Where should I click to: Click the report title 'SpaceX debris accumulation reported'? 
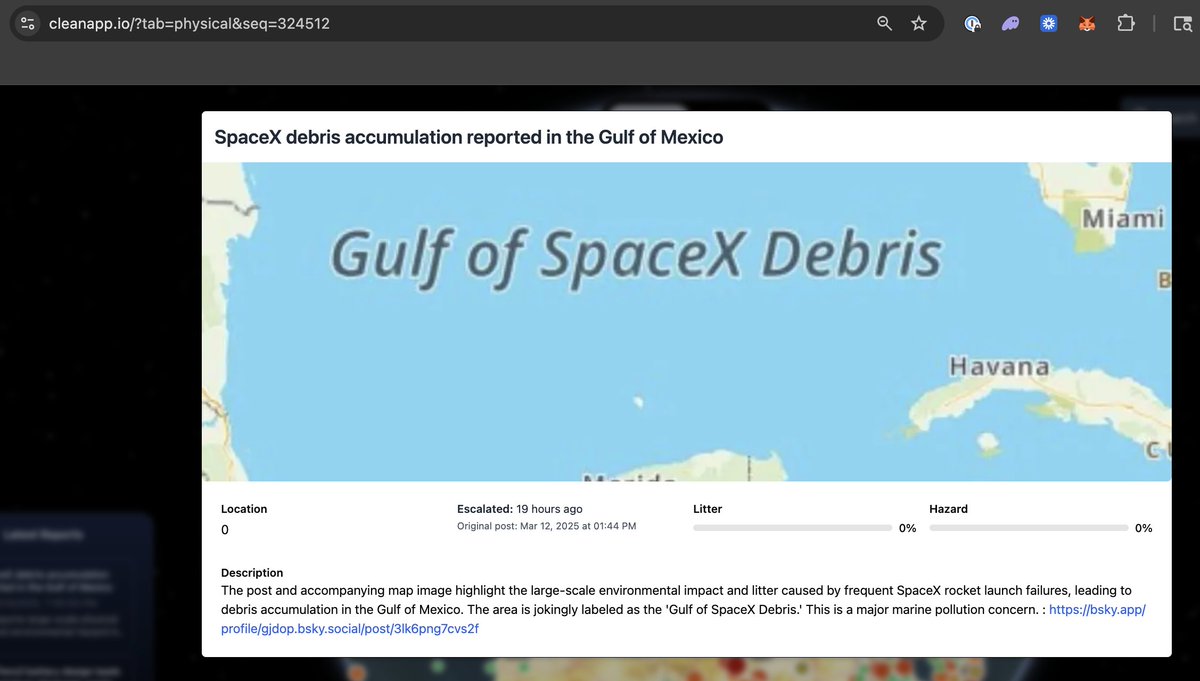pos(468,137)
